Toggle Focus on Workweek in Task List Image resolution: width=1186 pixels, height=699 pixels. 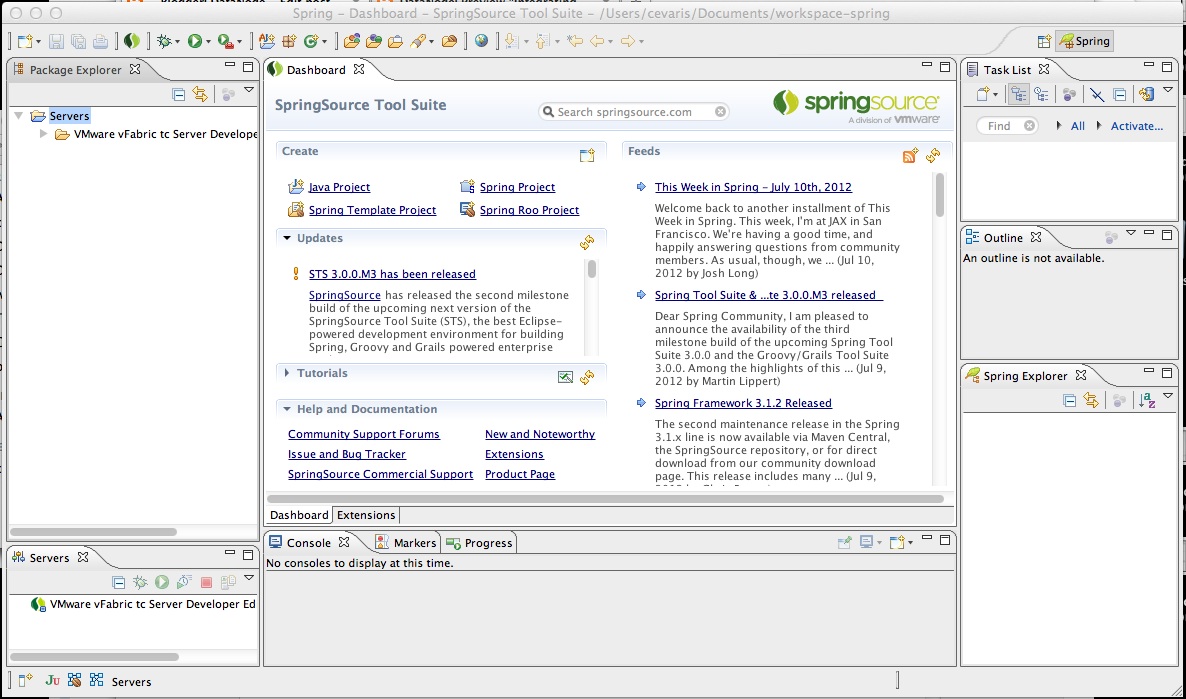pos(1069,95)
